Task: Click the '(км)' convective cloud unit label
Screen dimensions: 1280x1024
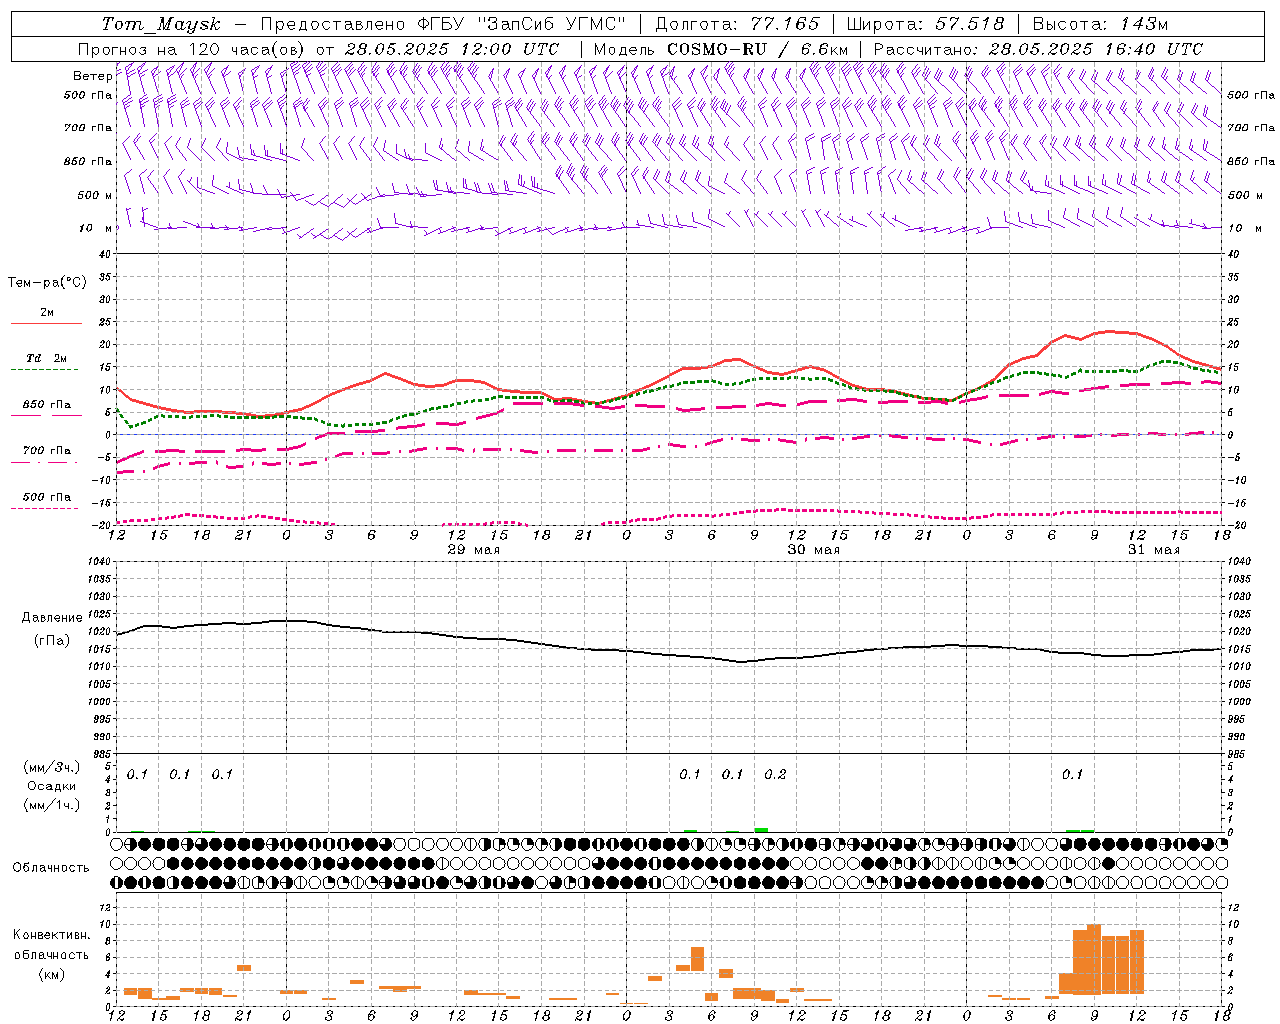Action: tap(52, 974)
